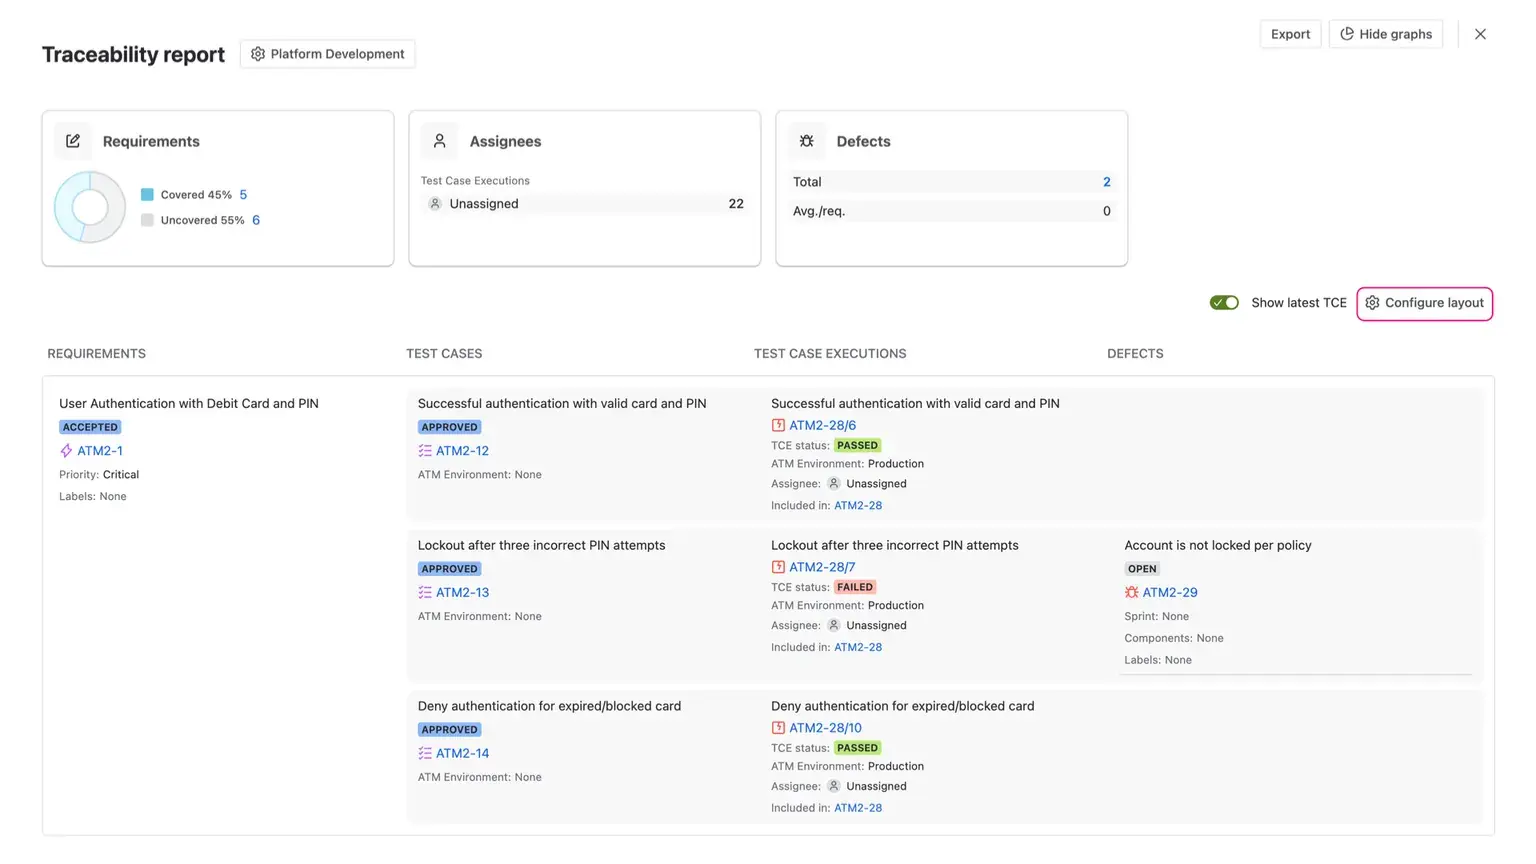
Task: Click the gear icon in the Platform Development chip
Action: click(258, 53)
